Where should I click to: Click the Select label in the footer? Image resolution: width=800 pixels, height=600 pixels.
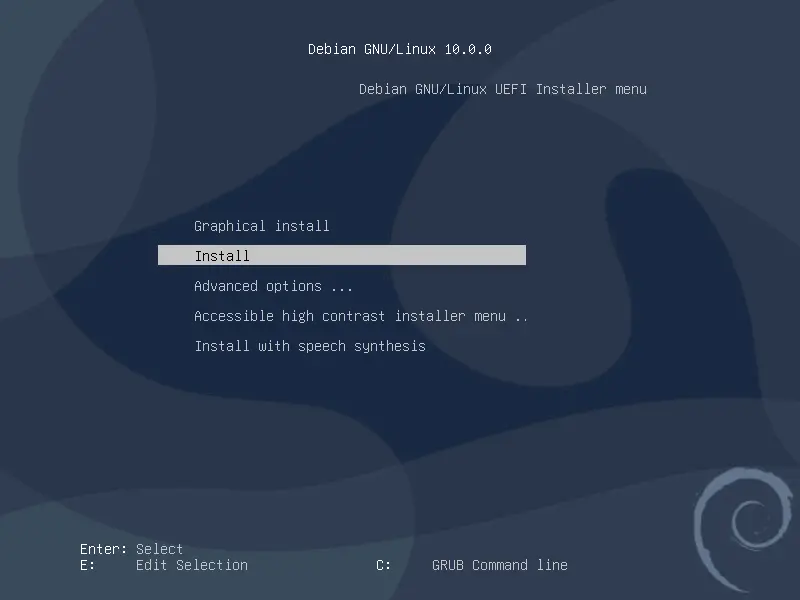point(160,548)
